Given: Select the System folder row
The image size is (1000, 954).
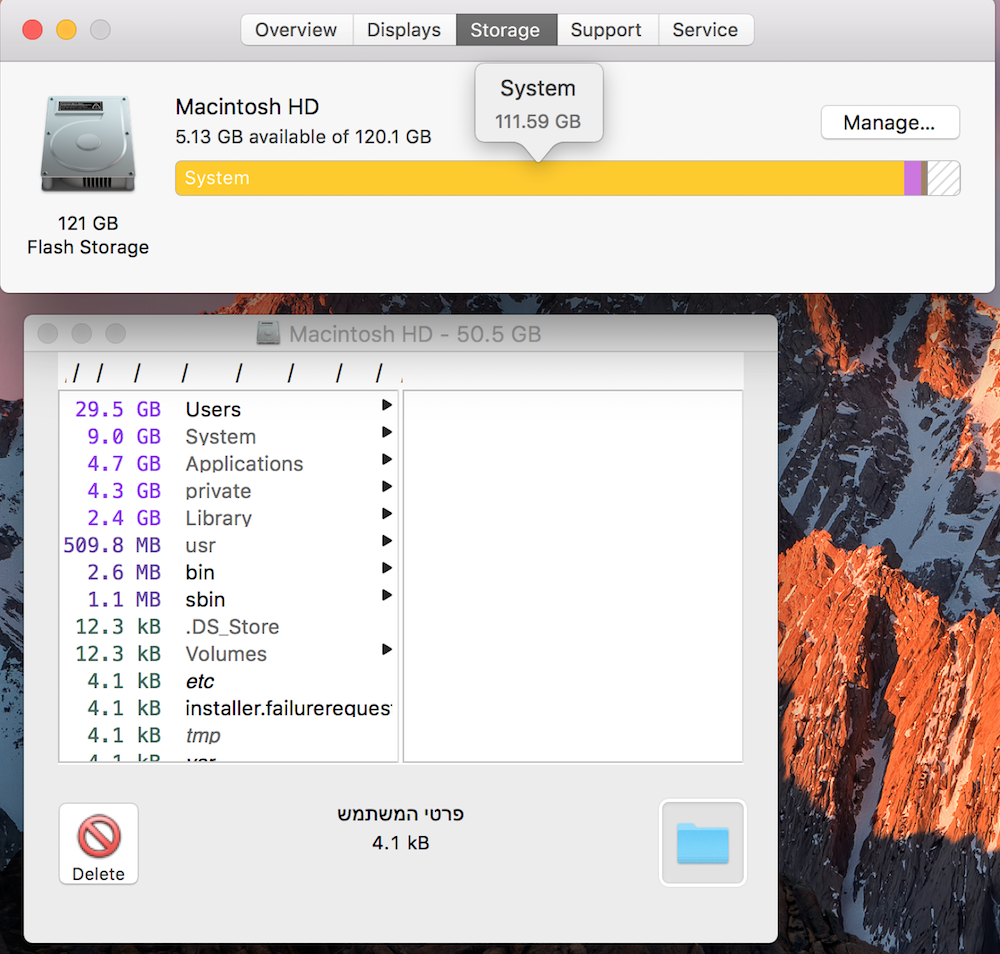Looking at the screenshot, I should tap(228, 436).
